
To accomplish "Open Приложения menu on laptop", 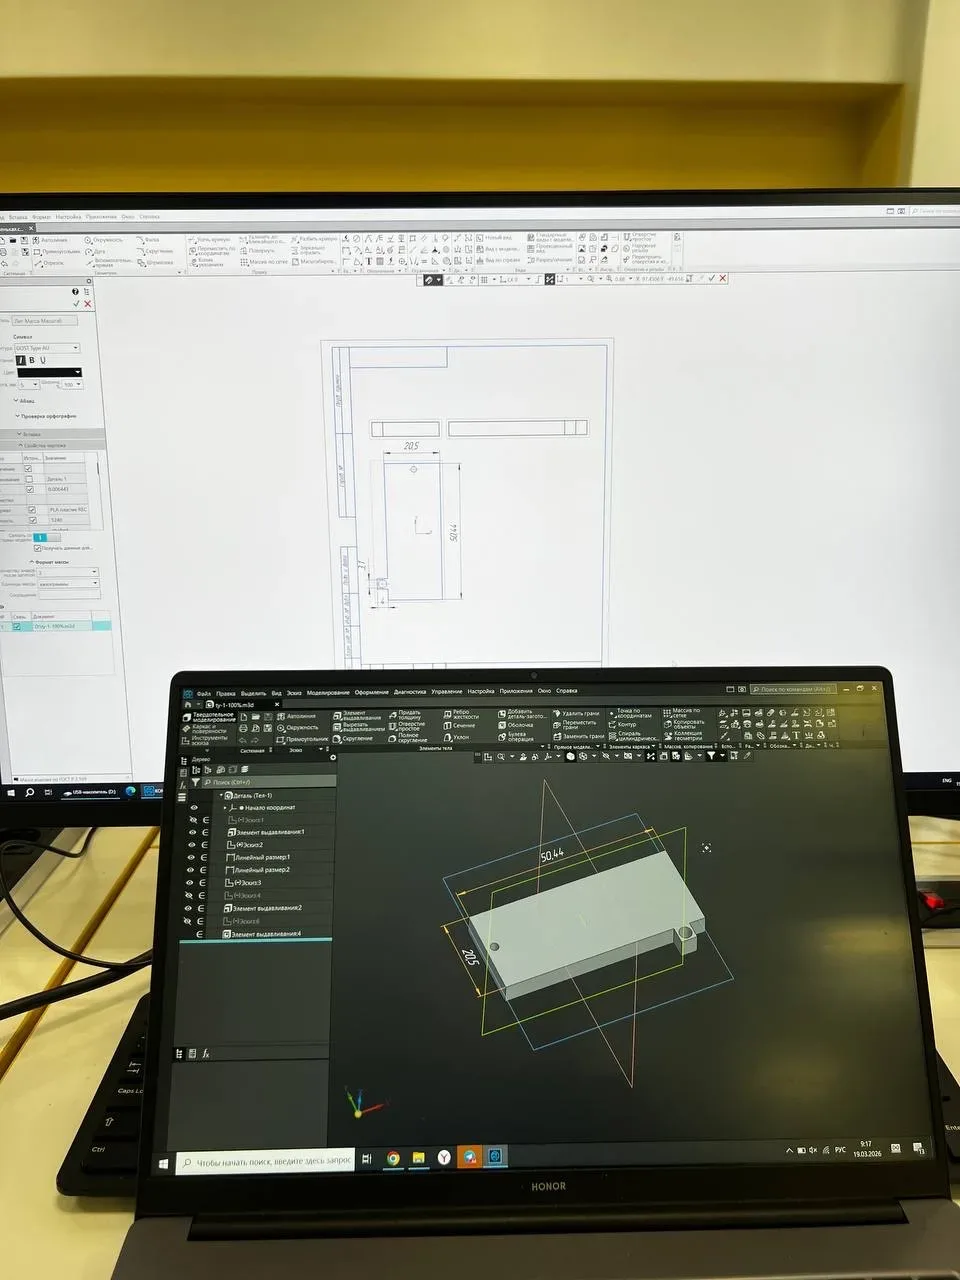I will [516, 691].
